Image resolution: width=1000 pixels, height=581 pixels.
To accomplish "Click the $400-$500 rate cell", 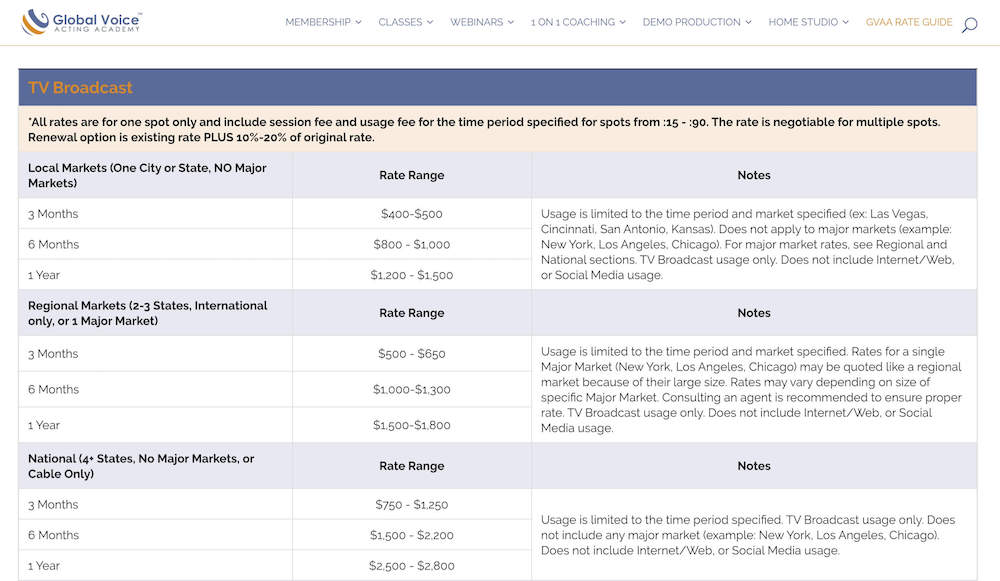I will pyautogui.click(x=411, y=214).
